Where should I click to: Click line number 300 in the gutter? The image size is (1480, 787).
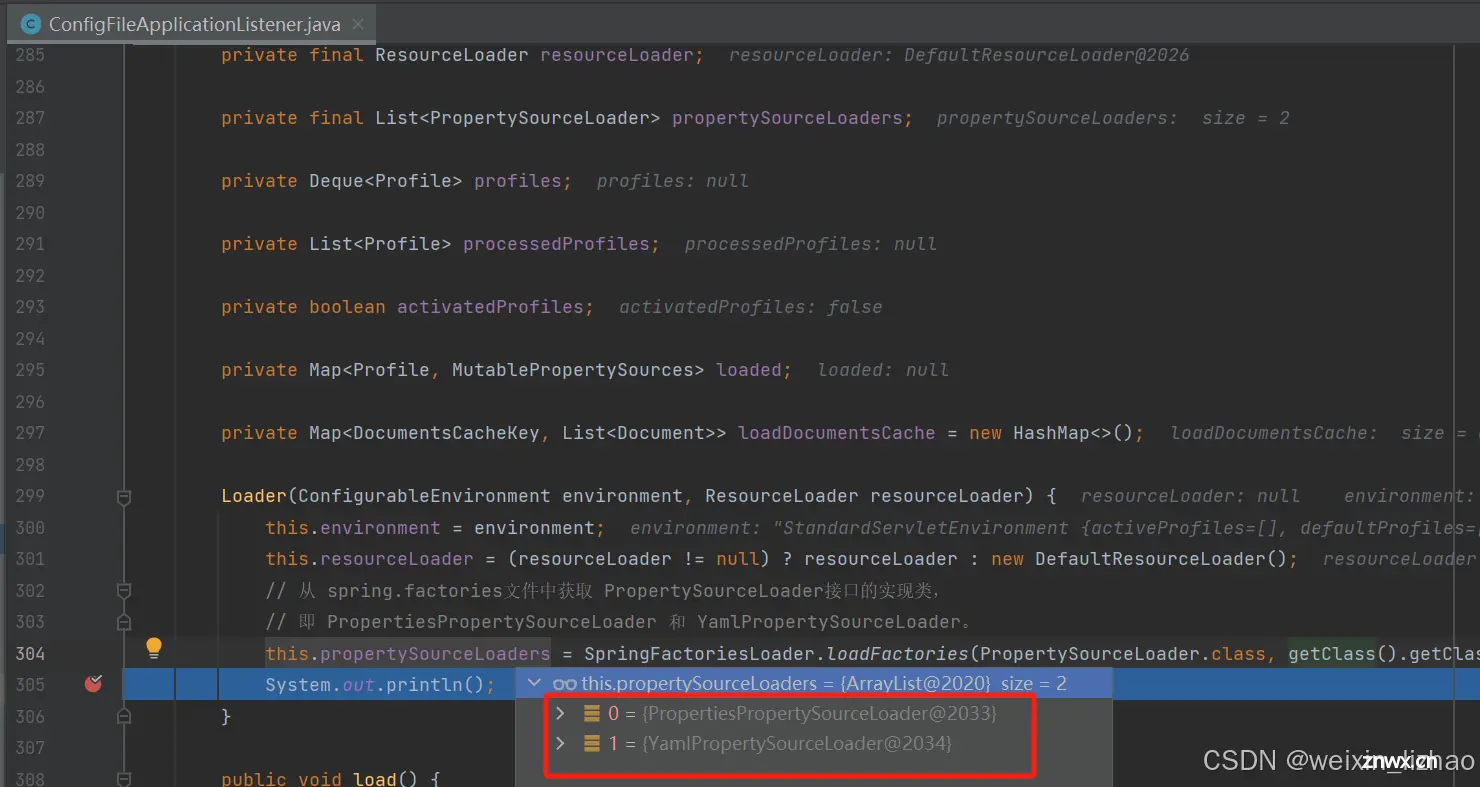[30, 527]
